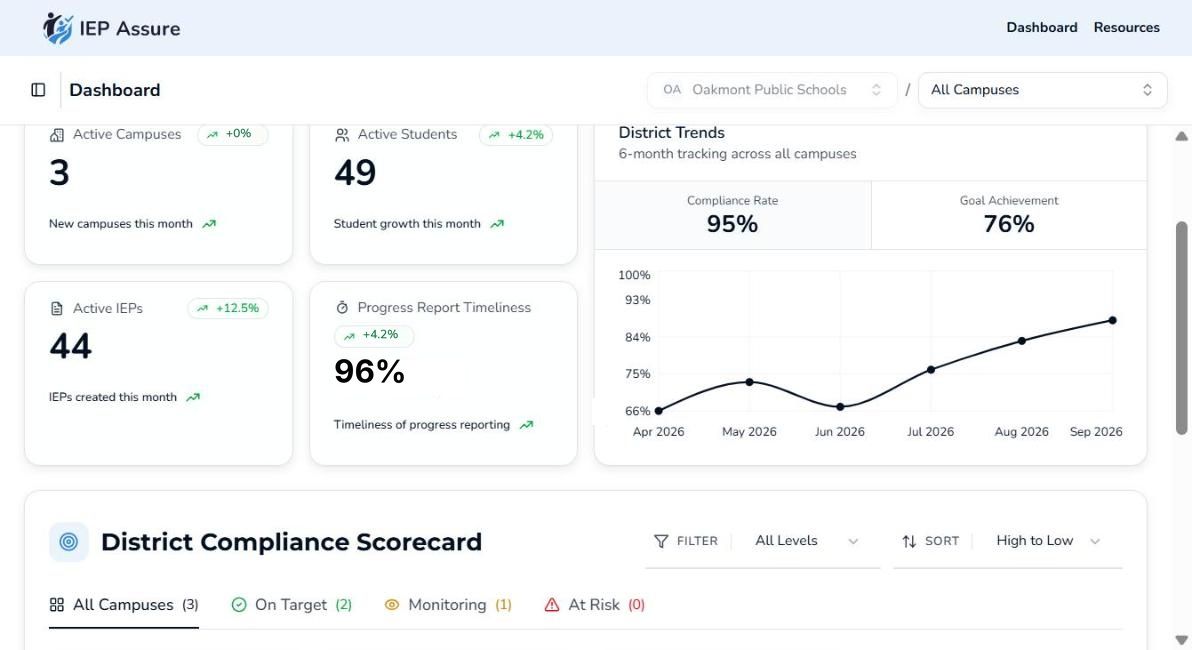The width and height of the screenshot is (1192, 650).
Task: Click the +0% trend badge
Action: pos(233,135)
